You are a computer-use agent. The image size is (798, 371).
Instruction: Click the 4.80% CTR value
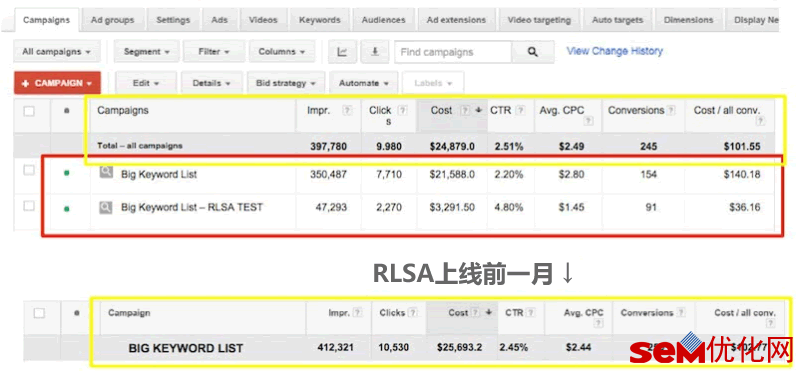(509, 207)
